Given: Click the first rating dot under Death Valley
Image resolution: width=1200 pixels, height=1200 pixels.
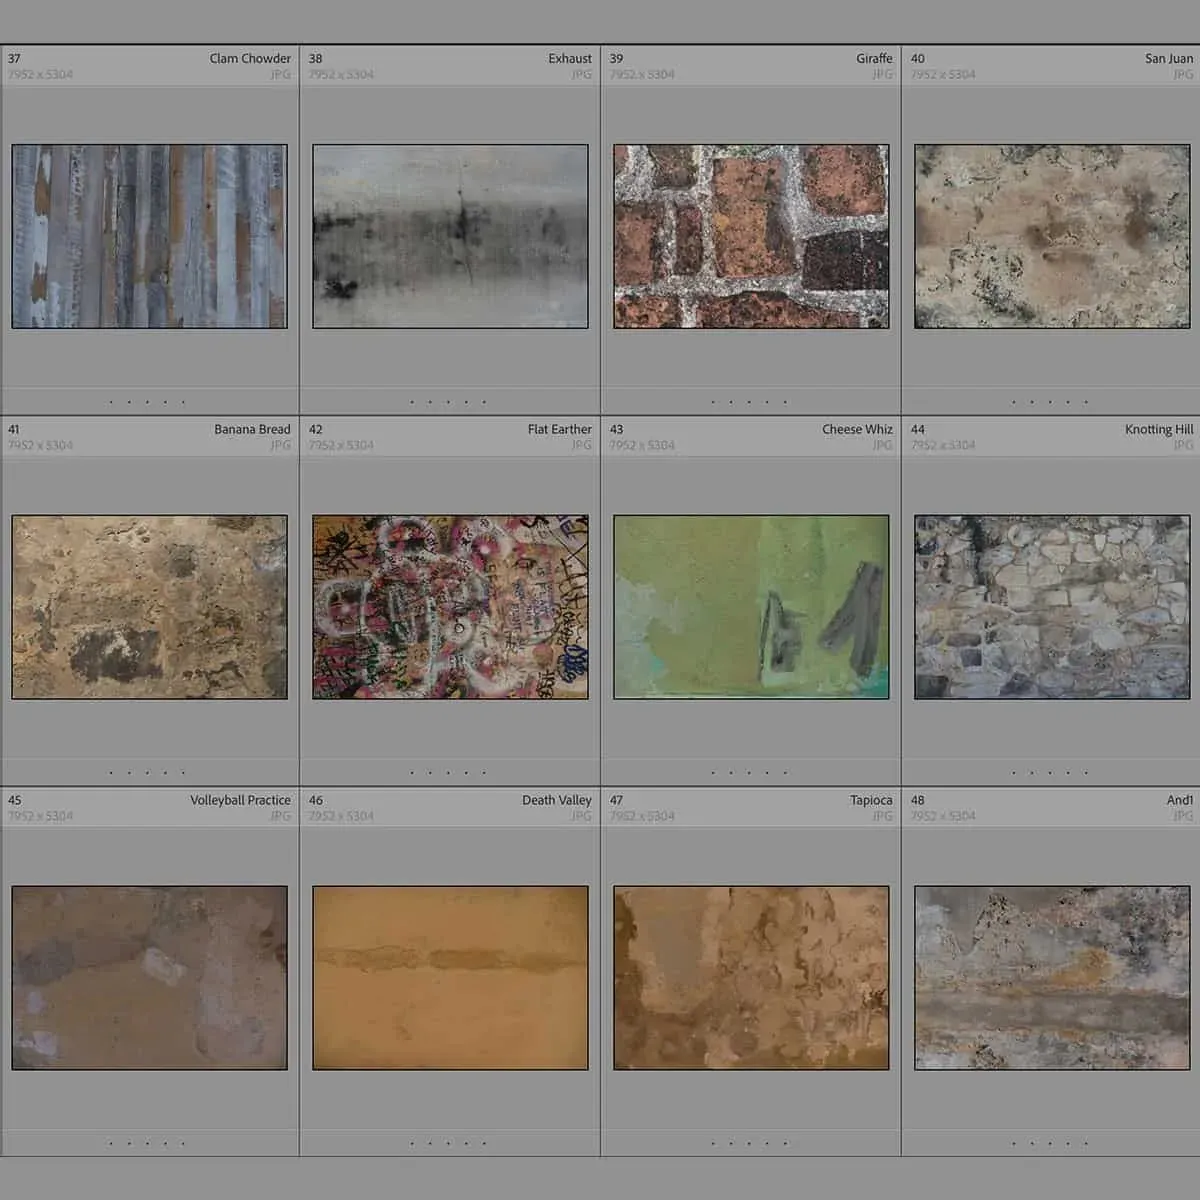Looking at the screenshot, I should [x=412, y=1143].
